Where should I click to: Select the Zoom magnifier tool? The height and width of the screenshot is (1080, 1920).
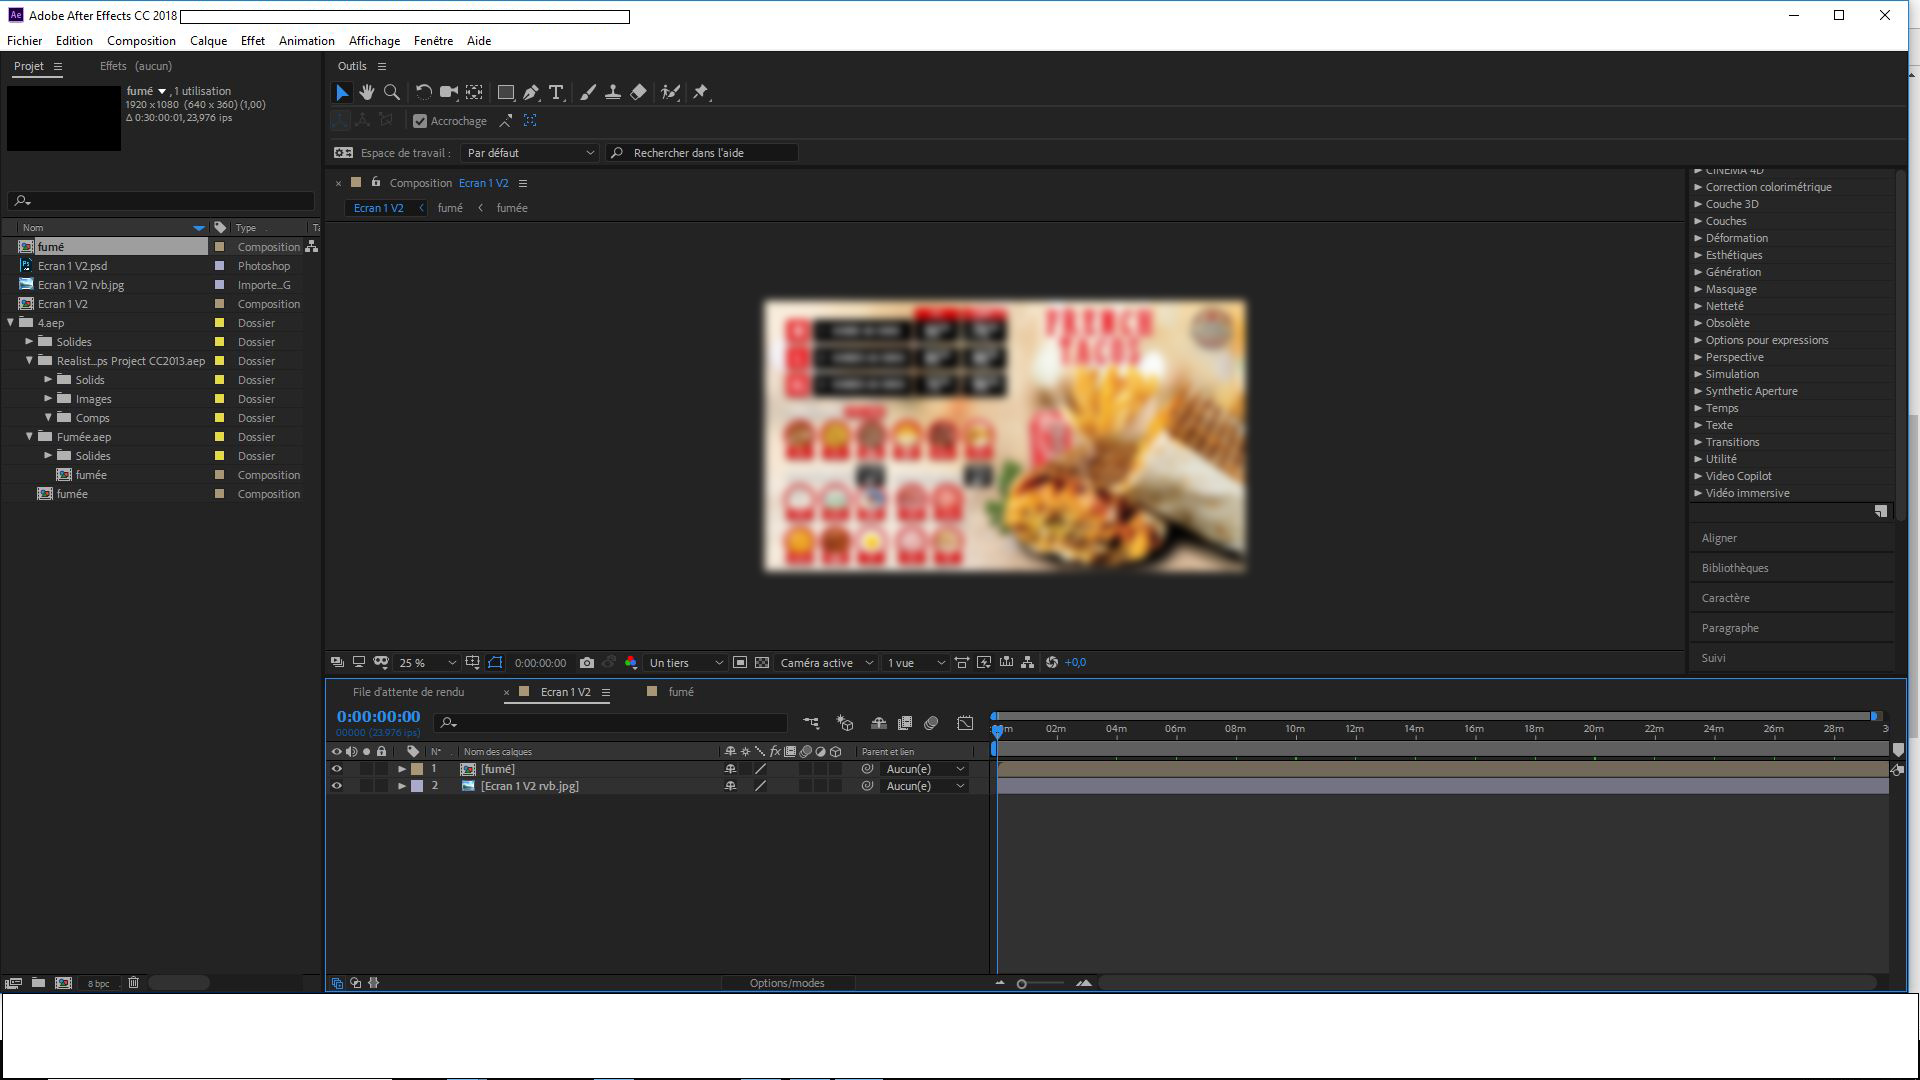(x=392, y=92)
